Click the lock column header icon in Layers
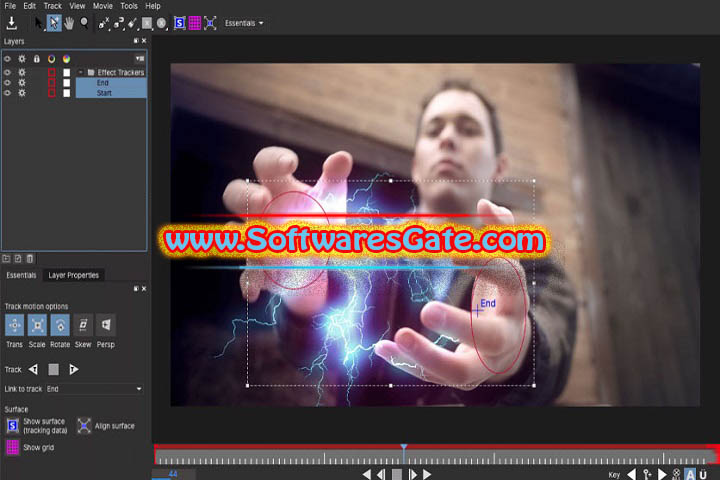Screen dimensions: 720x480 point(36,59)
